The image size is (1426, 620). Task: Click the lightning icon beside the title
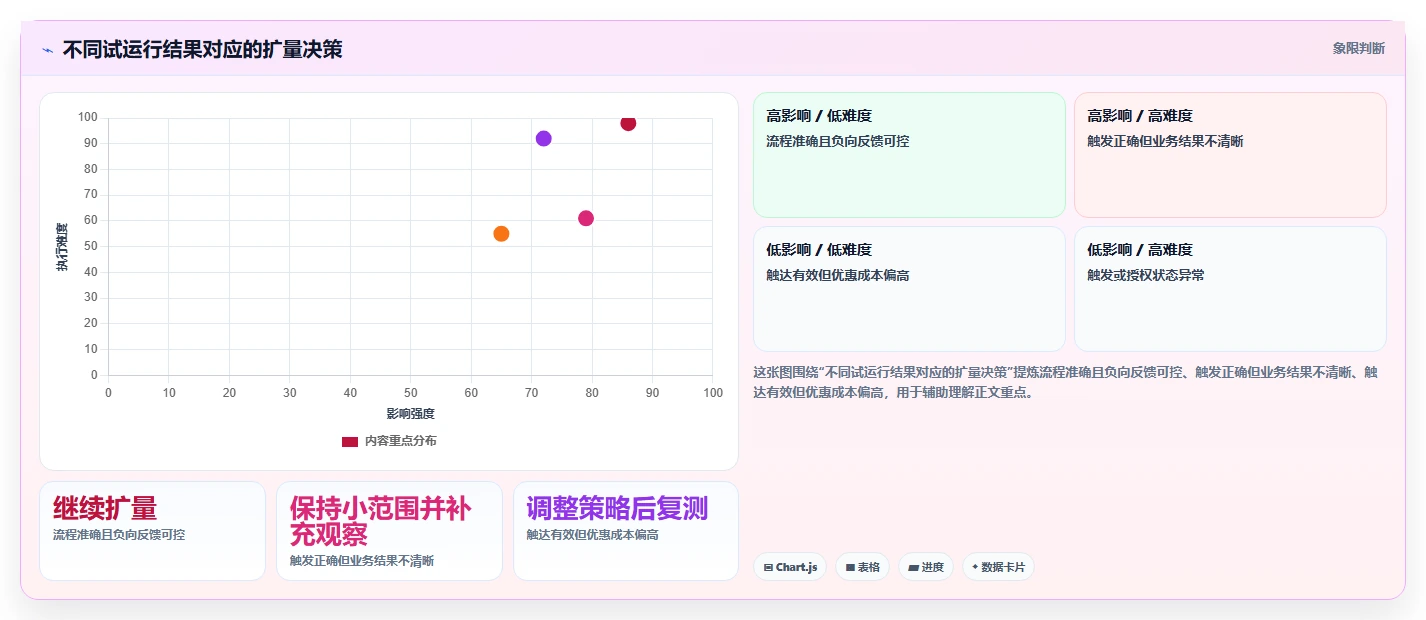47,49
